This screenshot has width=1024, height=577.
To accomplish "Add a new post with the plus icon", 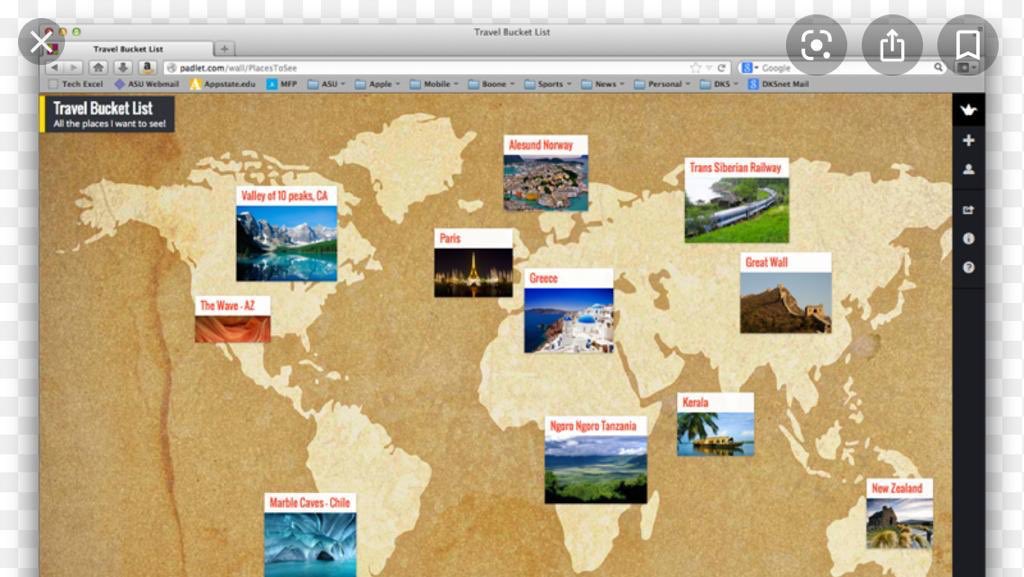I will 968,140.
